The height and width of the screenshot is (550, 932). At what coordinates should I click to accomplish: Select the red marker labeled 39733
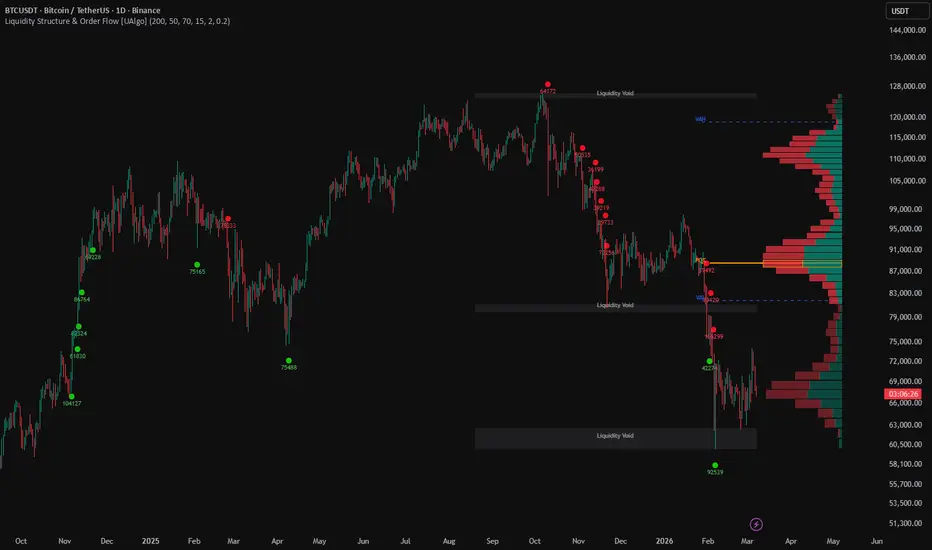pyautogui.click(x=605, y=216)
